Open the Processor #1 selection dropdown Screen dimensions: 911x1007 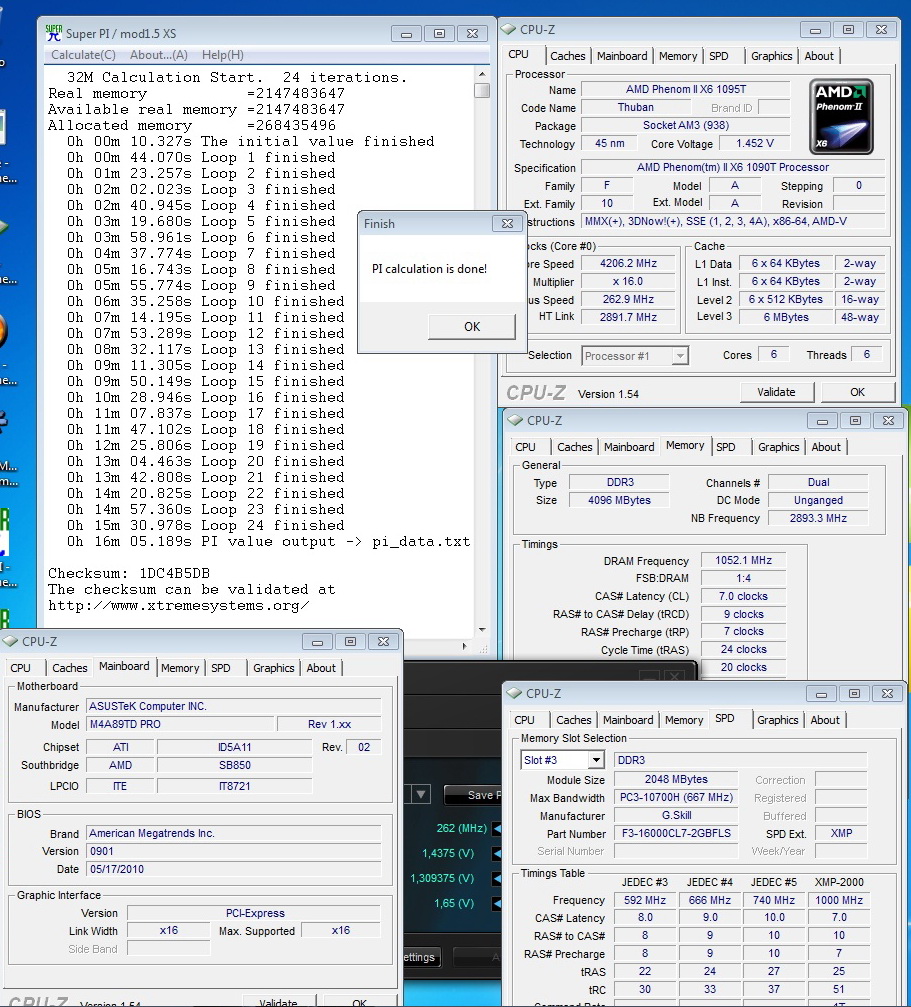(636, 356)
